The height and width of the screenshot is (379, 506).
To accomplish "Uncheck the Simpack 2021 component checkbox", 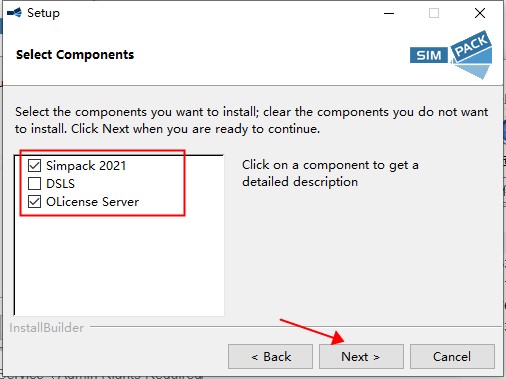I will point(34,165).
